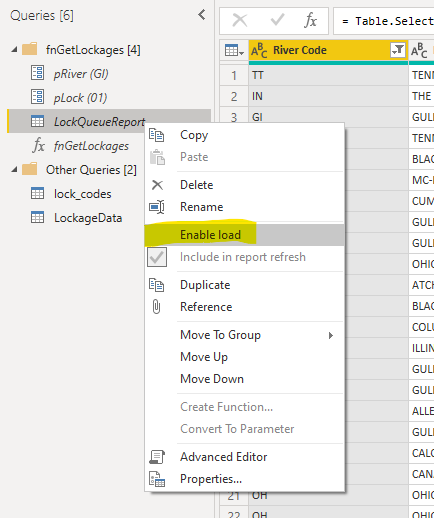Click the Queries [6] pane title
Image resolution: width=434 pixels, height=518 pixels.
click(x=42, y=15)
